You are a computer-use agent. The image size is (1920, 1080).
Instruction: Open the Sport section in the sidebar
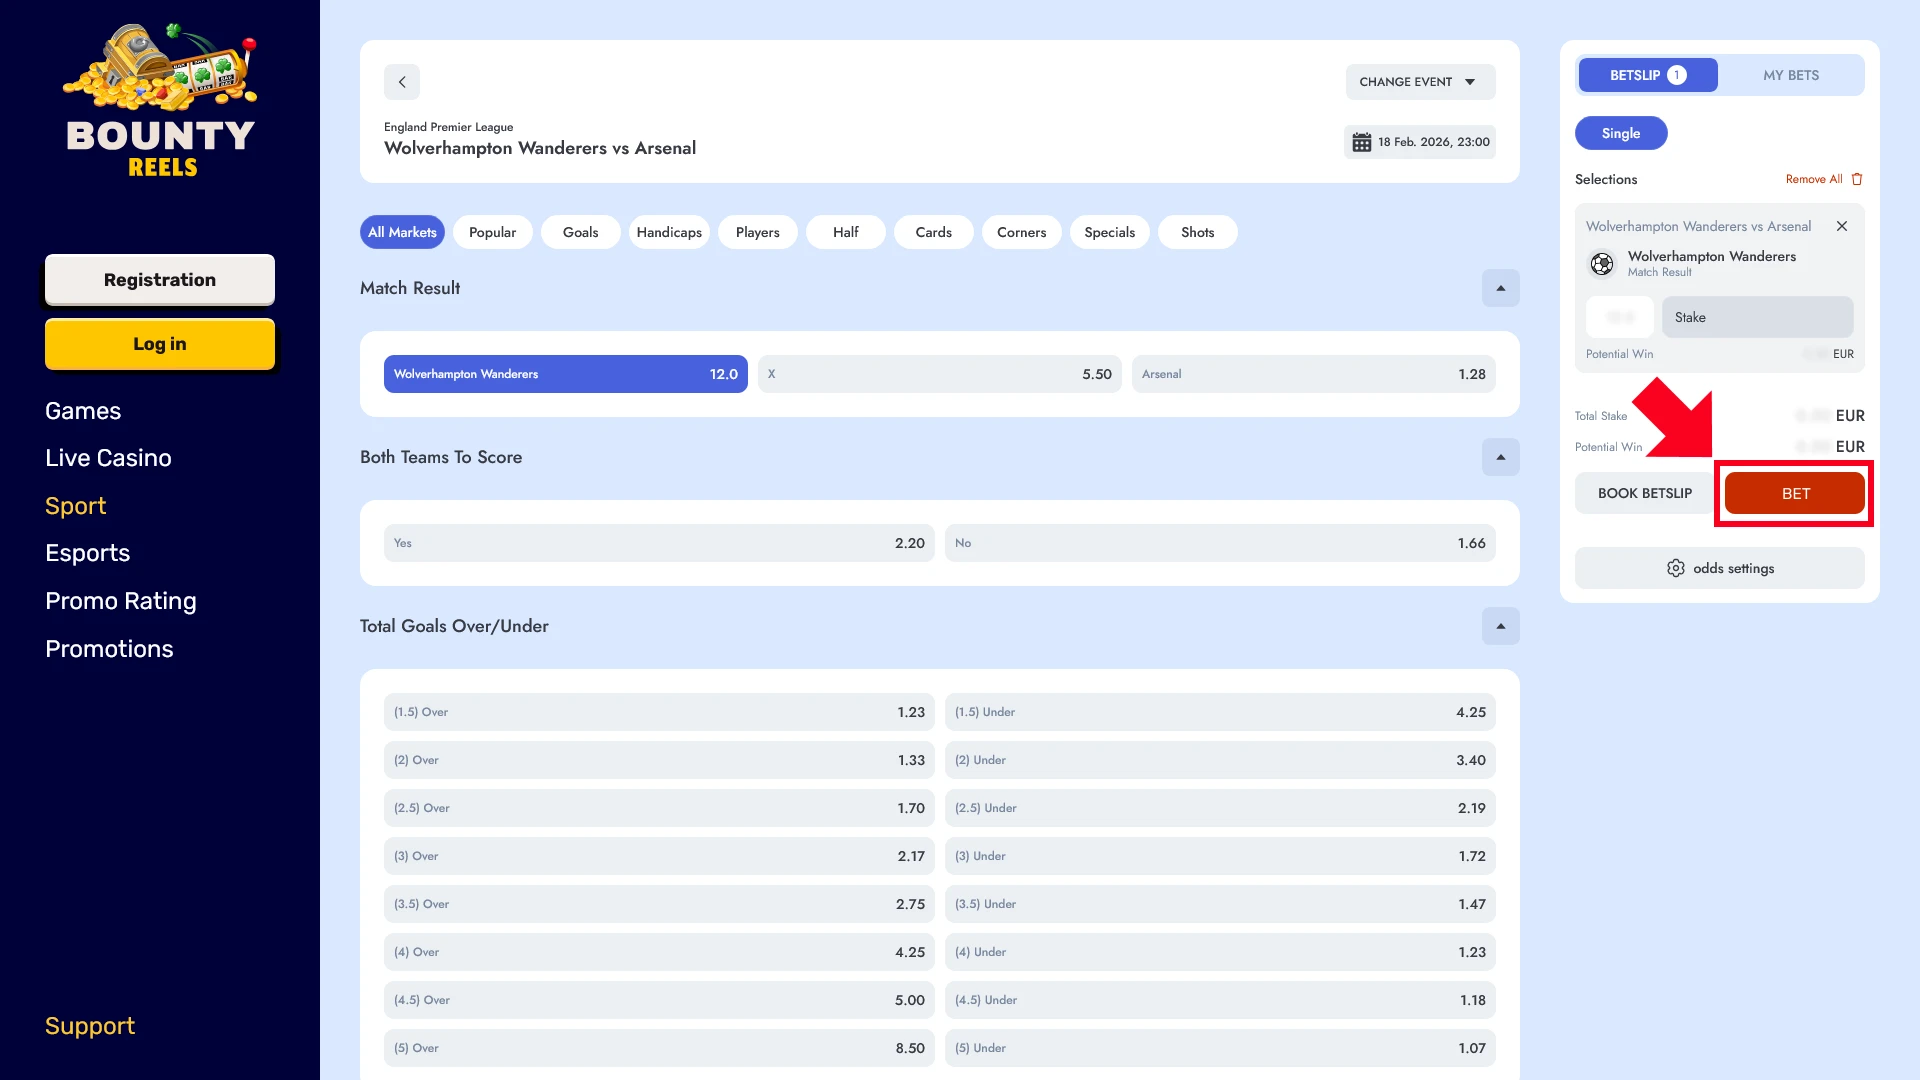click(x=75, y=505)
